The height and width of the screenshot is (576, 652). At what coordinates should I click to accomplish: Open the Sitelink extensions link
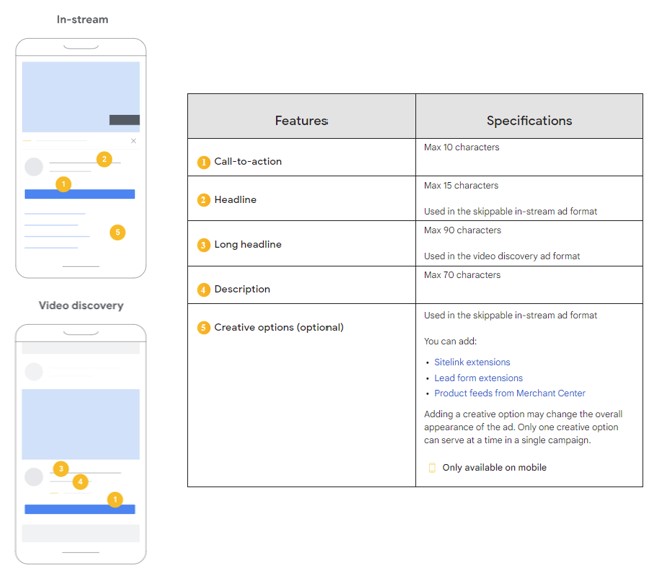pyautogui.click(x=472, y=362)
